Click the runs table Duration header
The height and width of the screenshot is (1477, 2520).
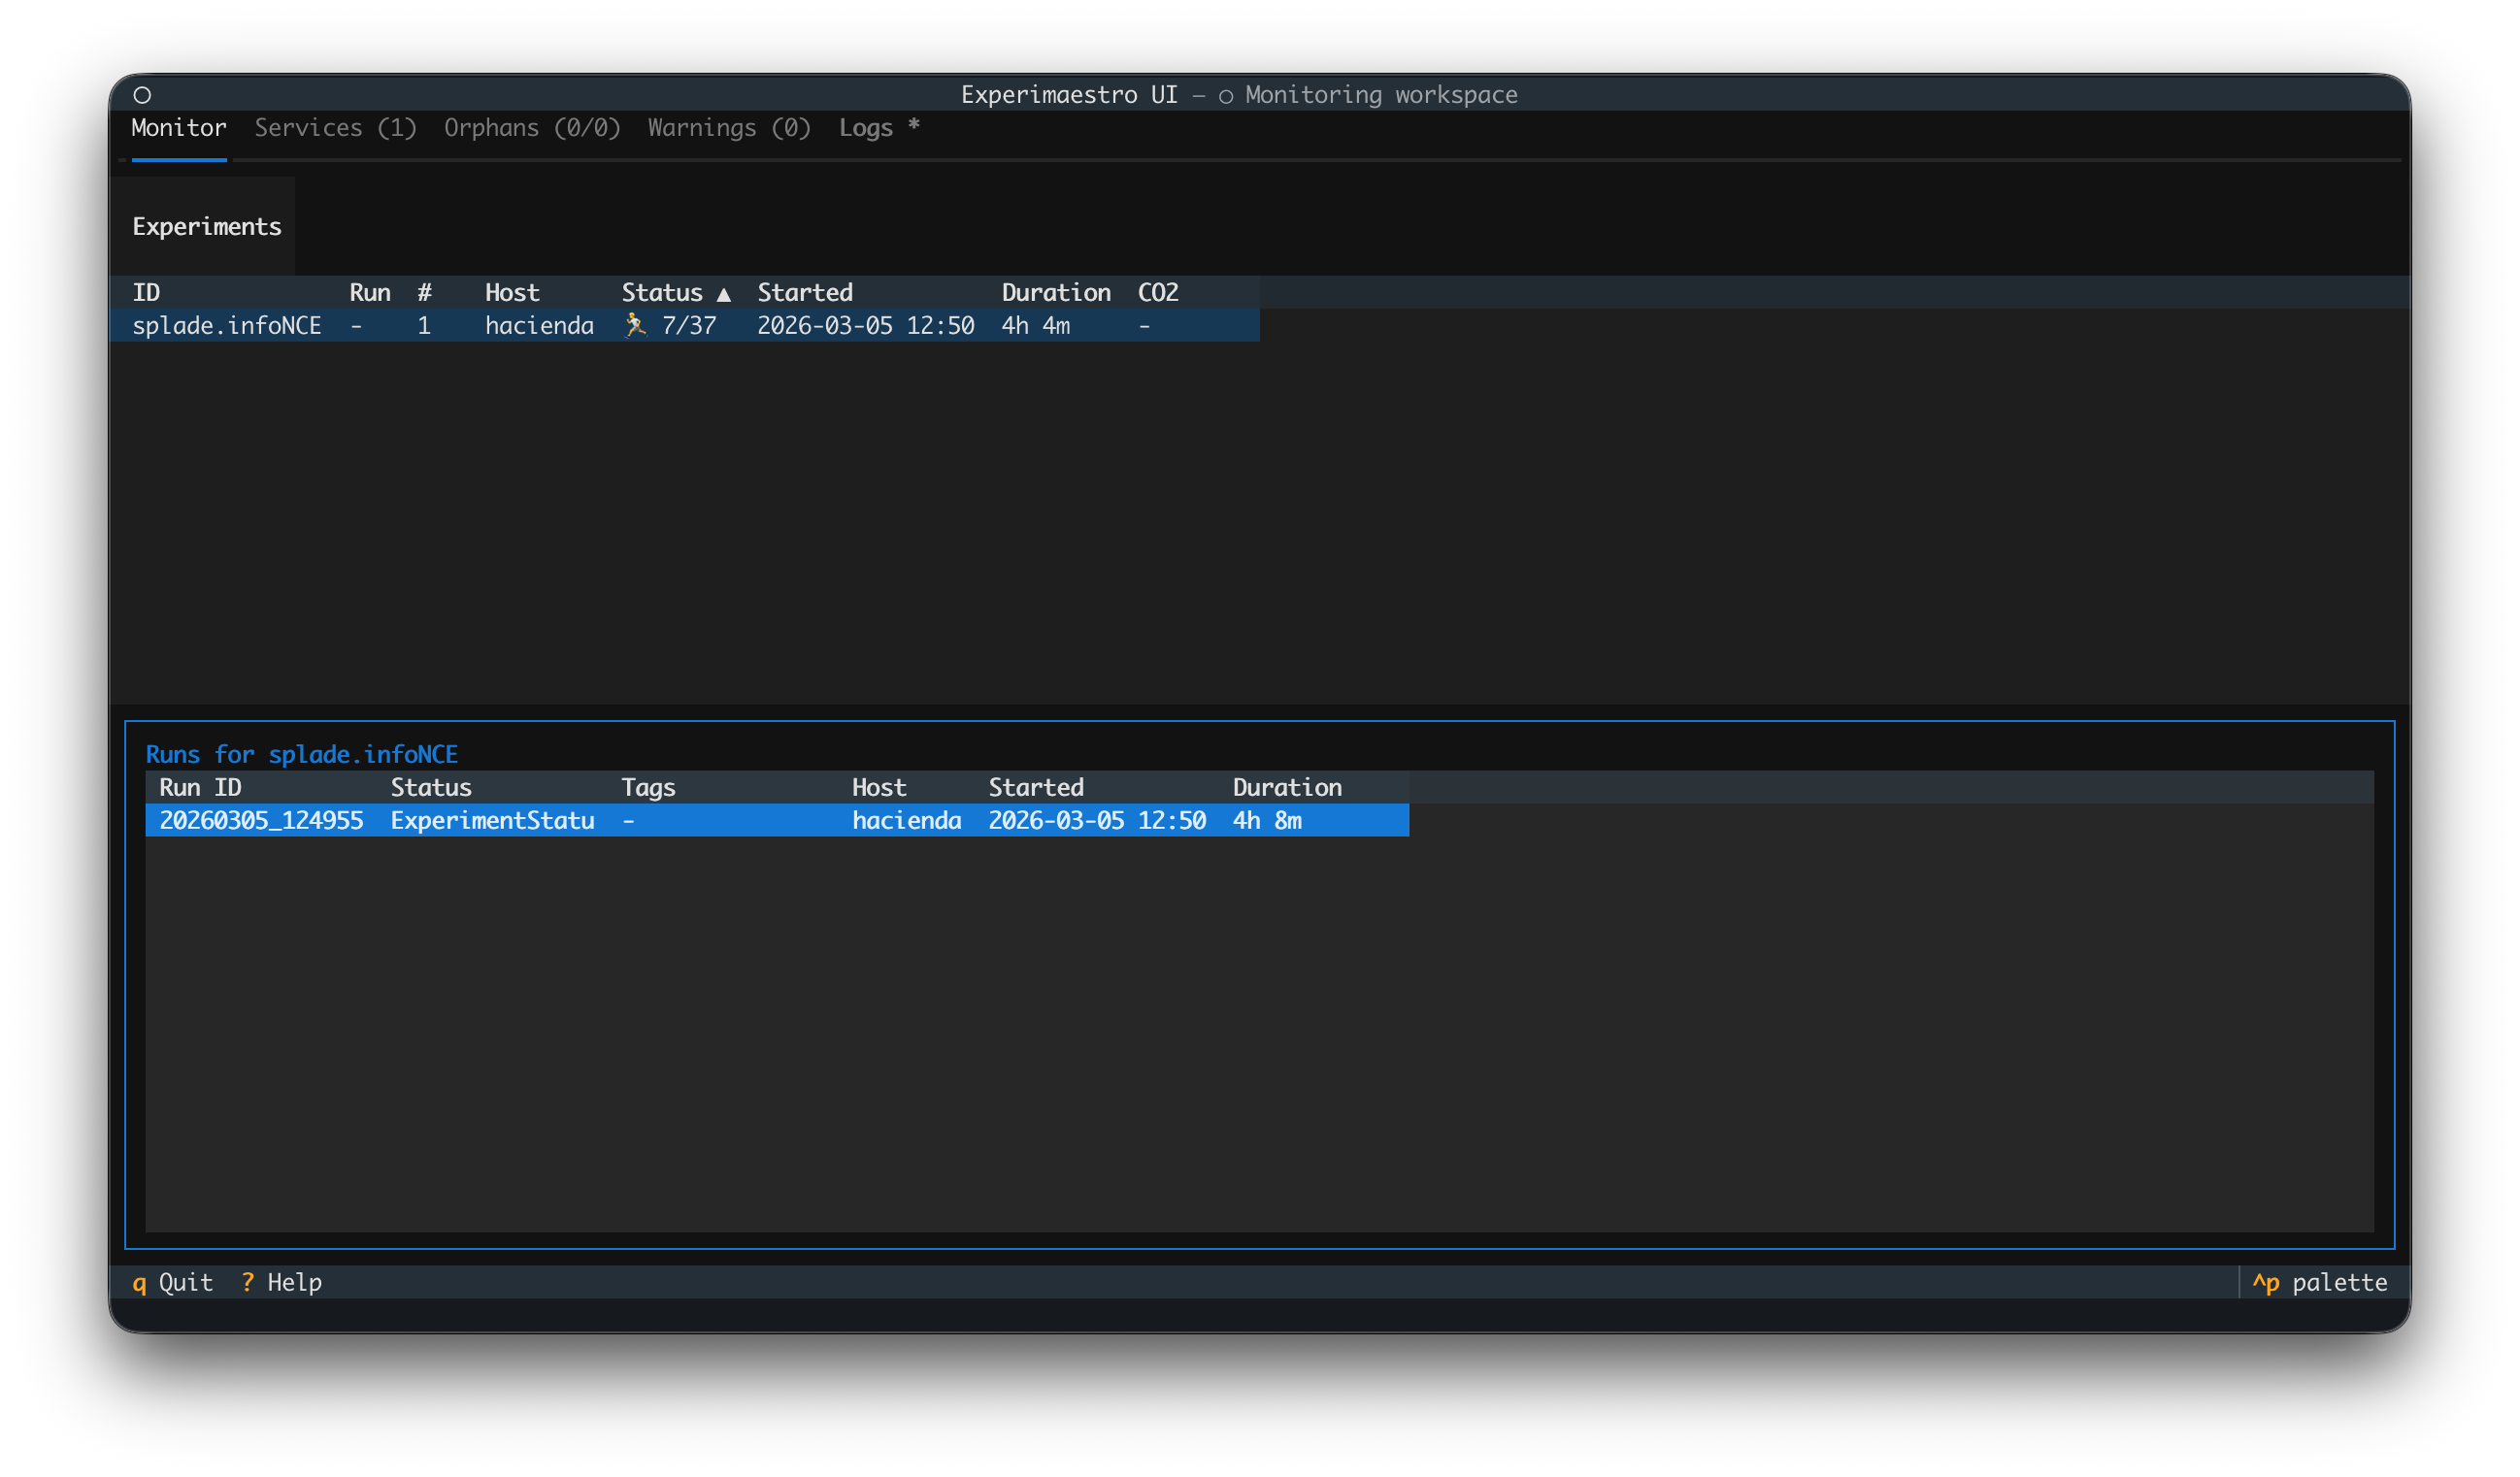point(1287,788)
